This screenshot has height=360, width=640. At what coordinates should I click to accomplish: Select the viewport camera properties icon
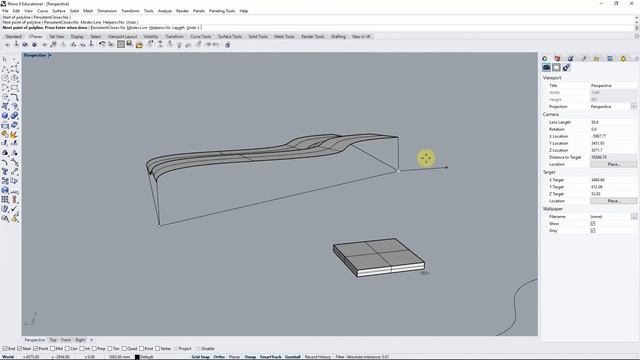(x=547, y=68)
